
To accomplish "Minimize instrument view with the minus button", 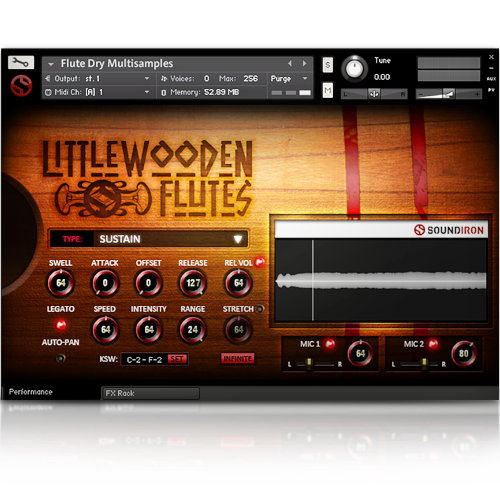I will point(491,68).
